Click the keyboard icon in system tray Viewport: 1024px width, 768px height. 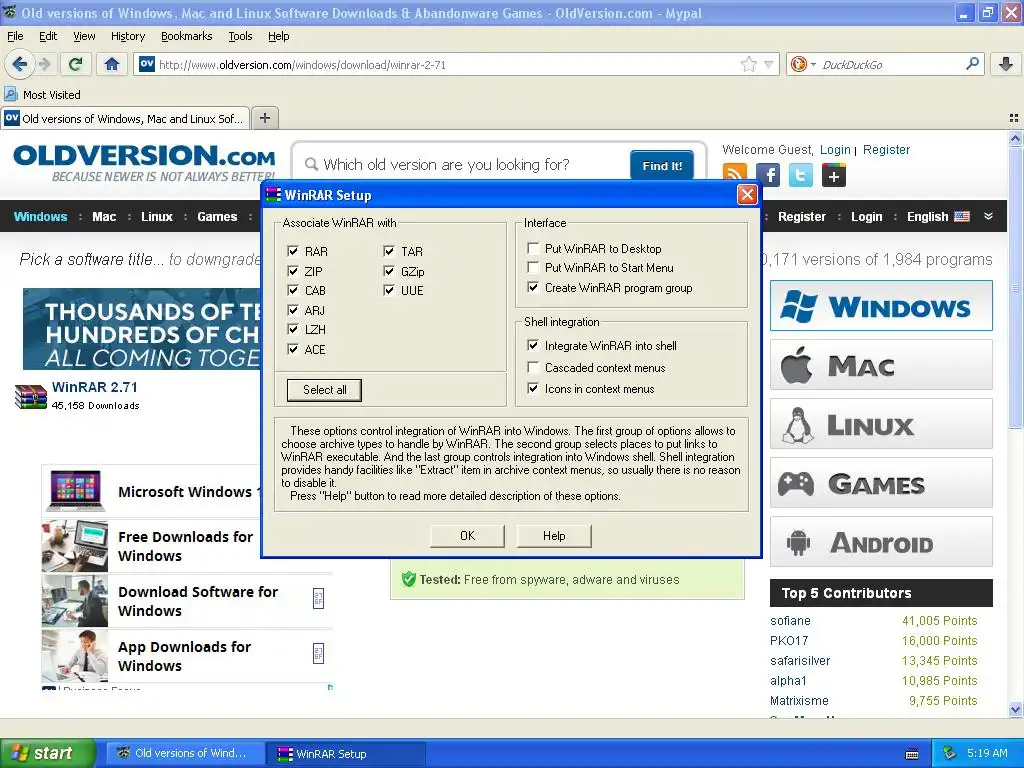coord(912,754)
